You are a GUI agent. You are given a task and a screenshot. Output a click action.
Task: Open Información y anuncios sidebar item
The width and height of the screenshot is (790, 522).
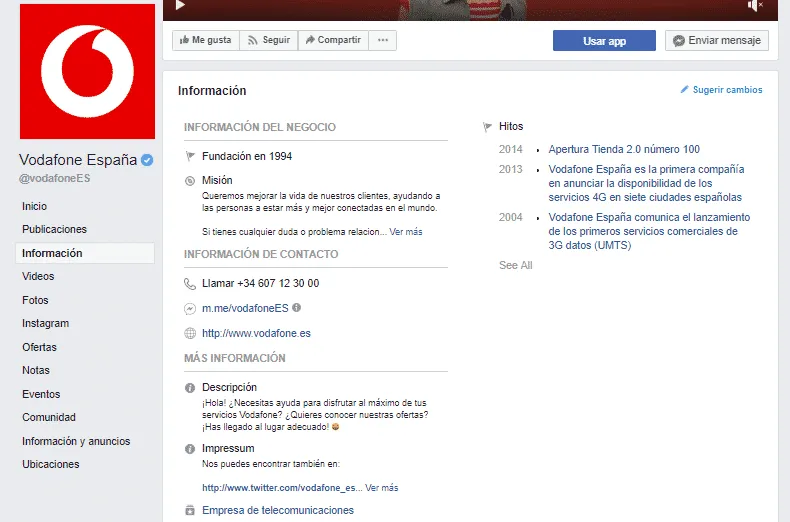pos(76,441)
